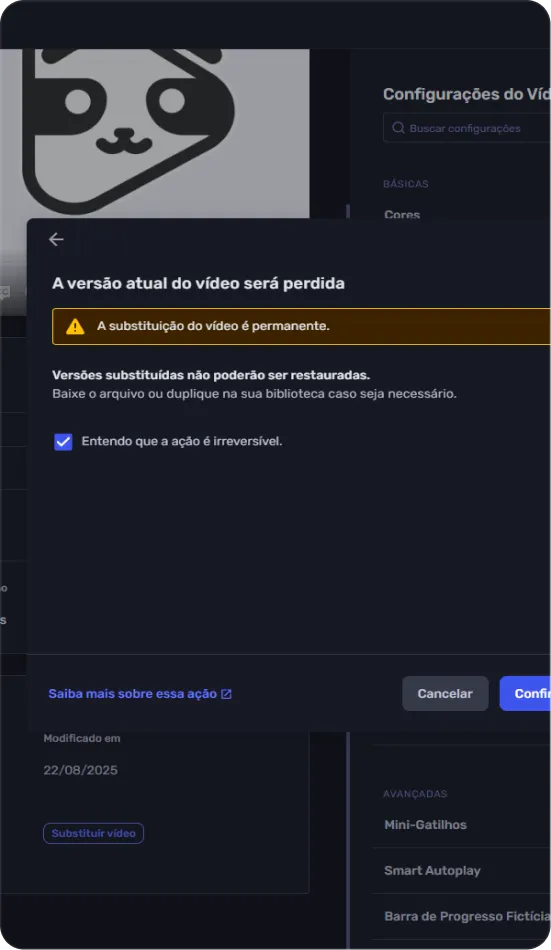Go back using the dialog arrow icon
551x950 pixels.
[x=56, y=239]
